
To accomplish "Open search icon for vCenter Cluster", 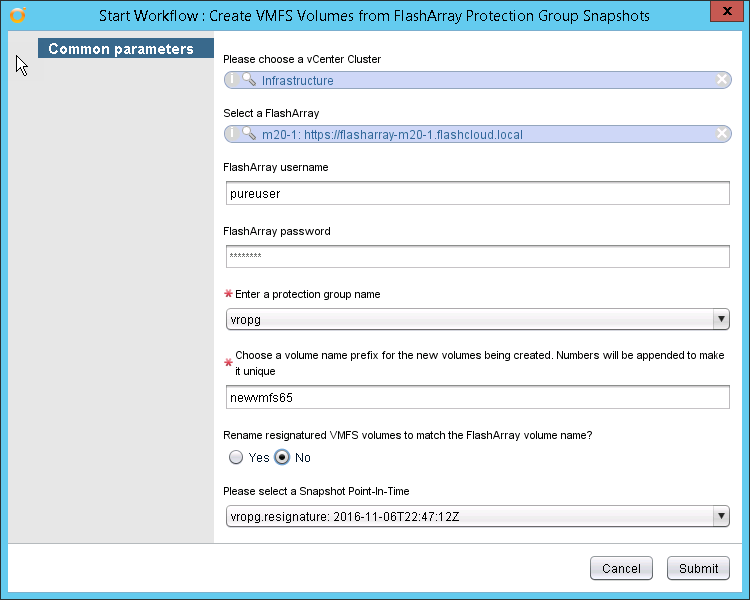I will [x=249, y=79].
